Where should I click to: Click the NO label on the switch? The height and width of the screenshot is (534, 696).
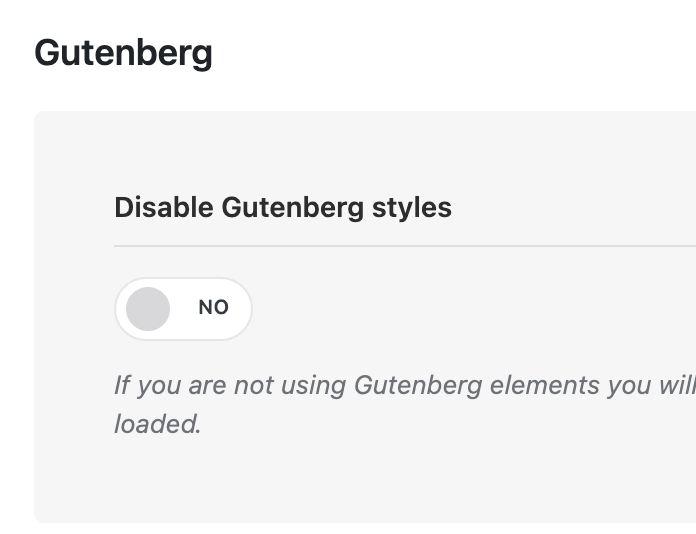(213, 308)
